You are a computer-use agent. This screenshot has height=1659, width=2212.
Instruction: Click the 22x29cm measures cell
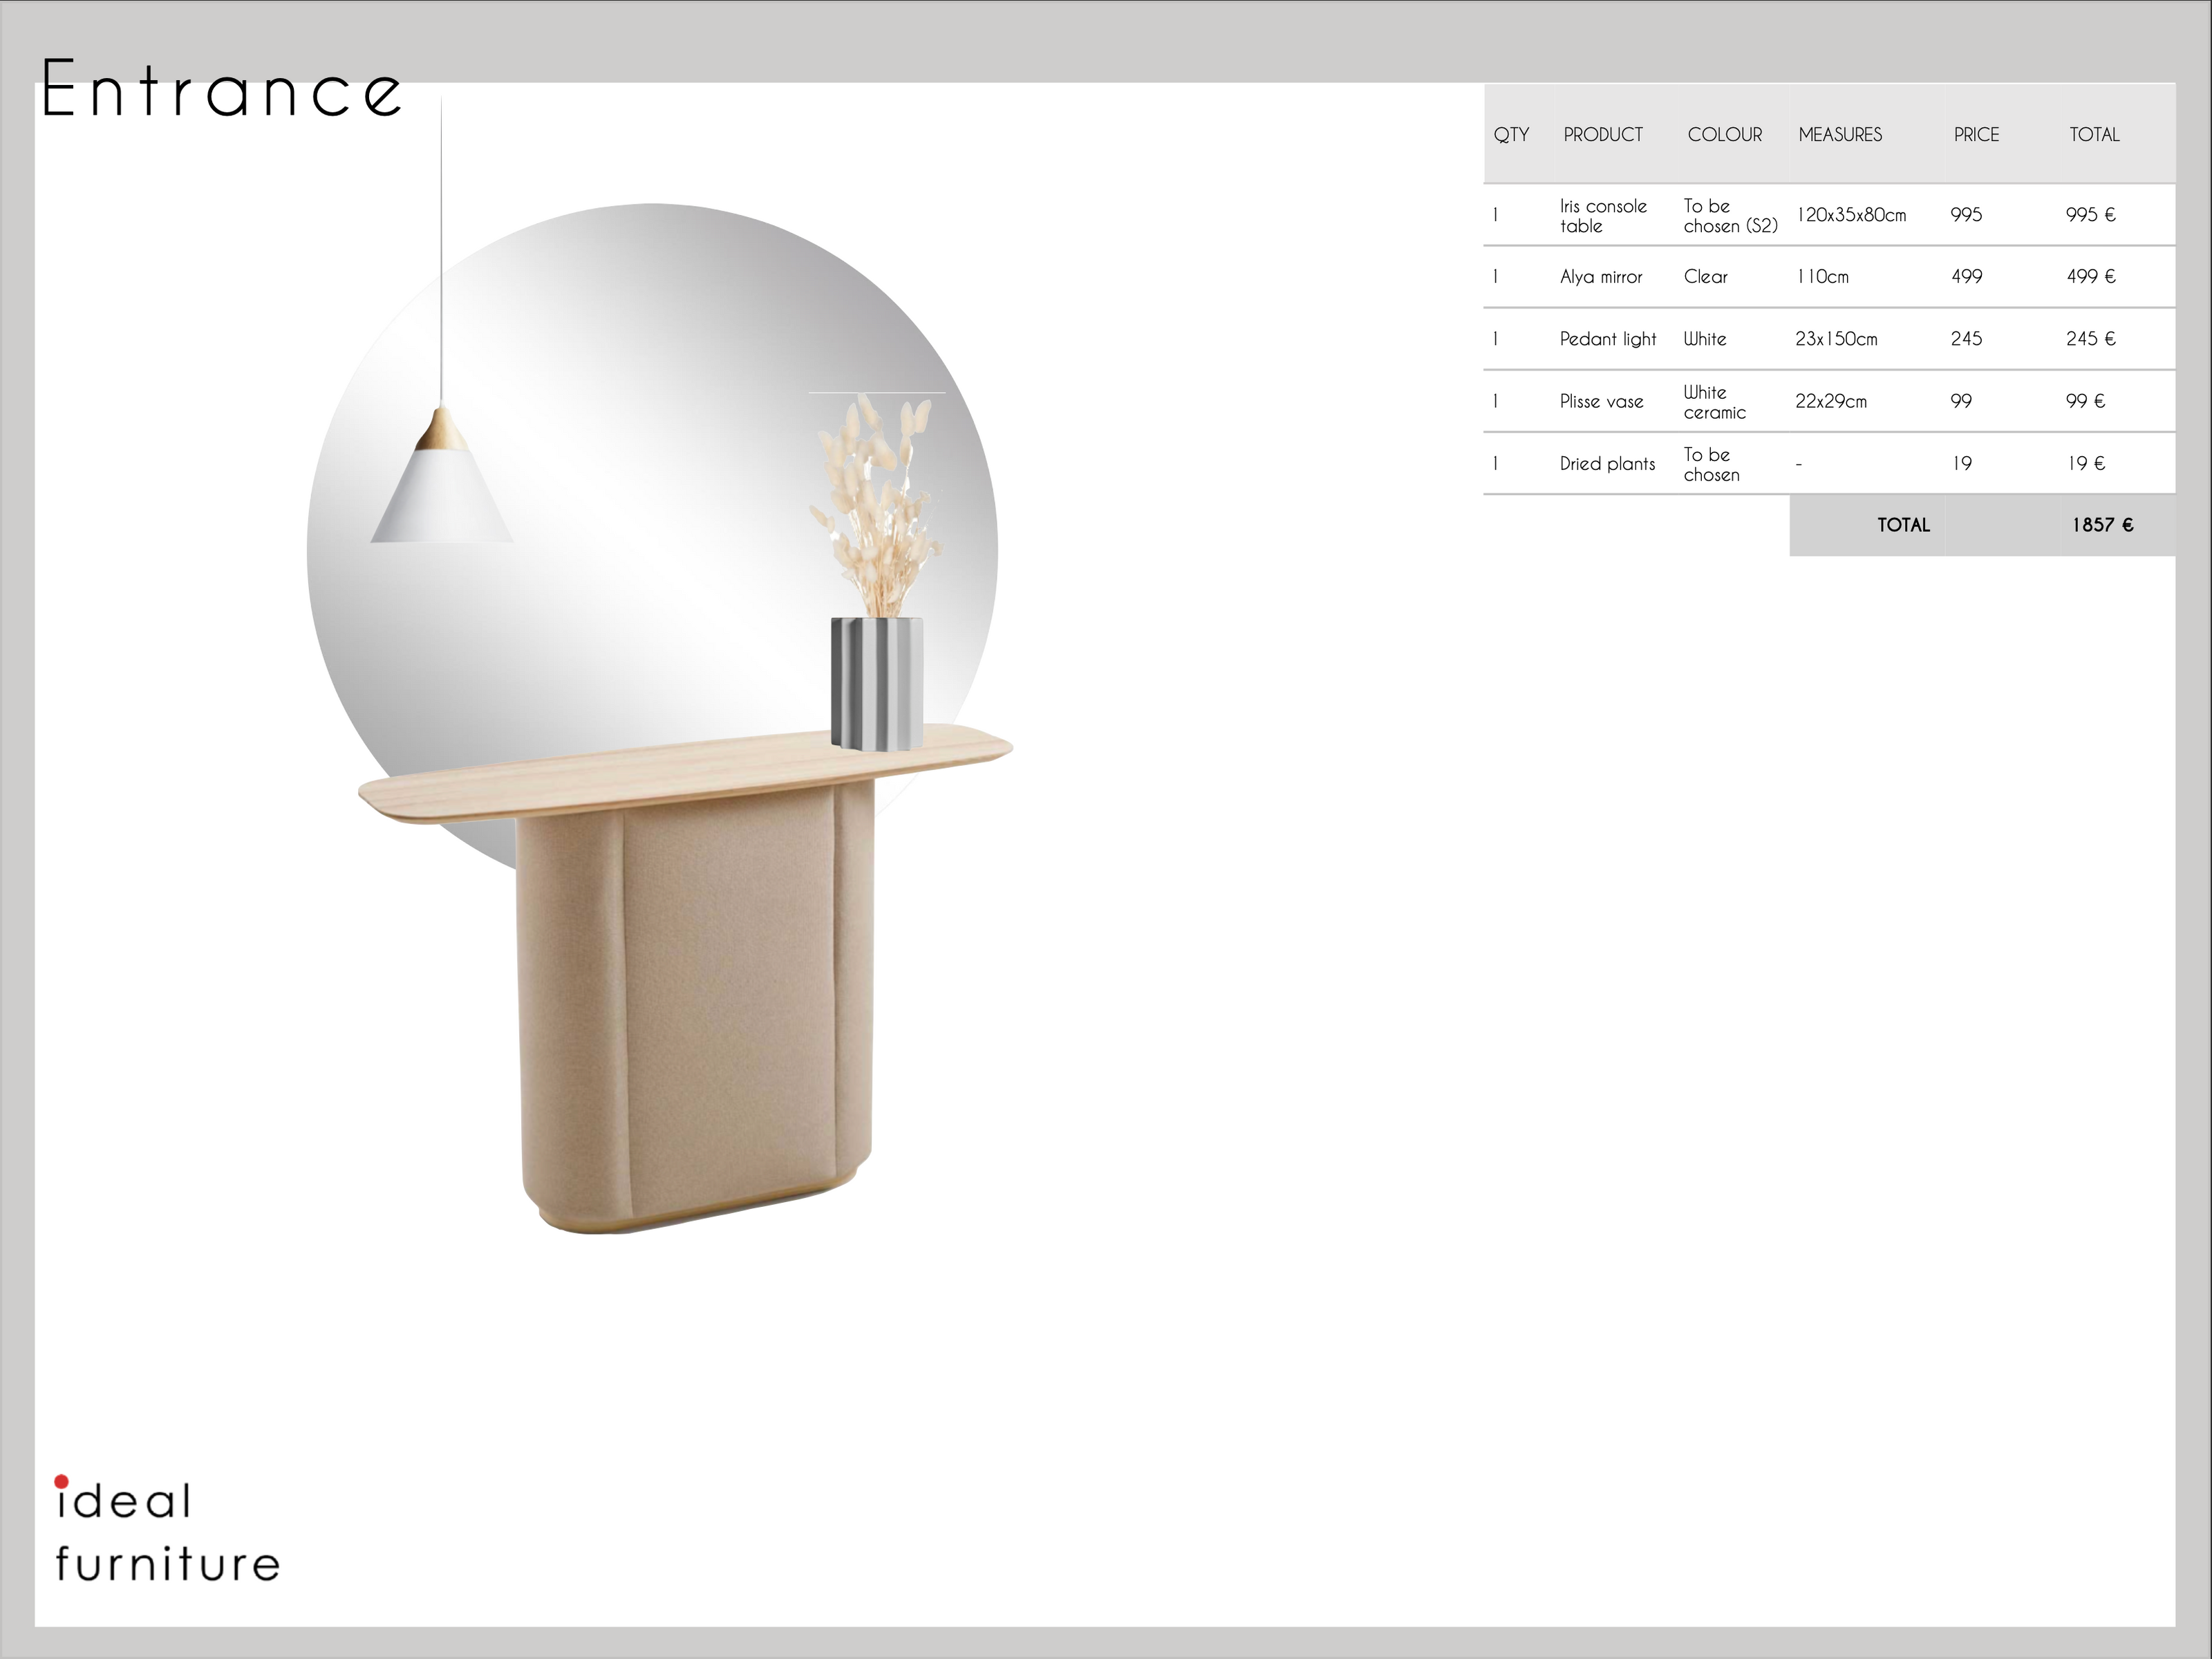[x=1830, y=401]
